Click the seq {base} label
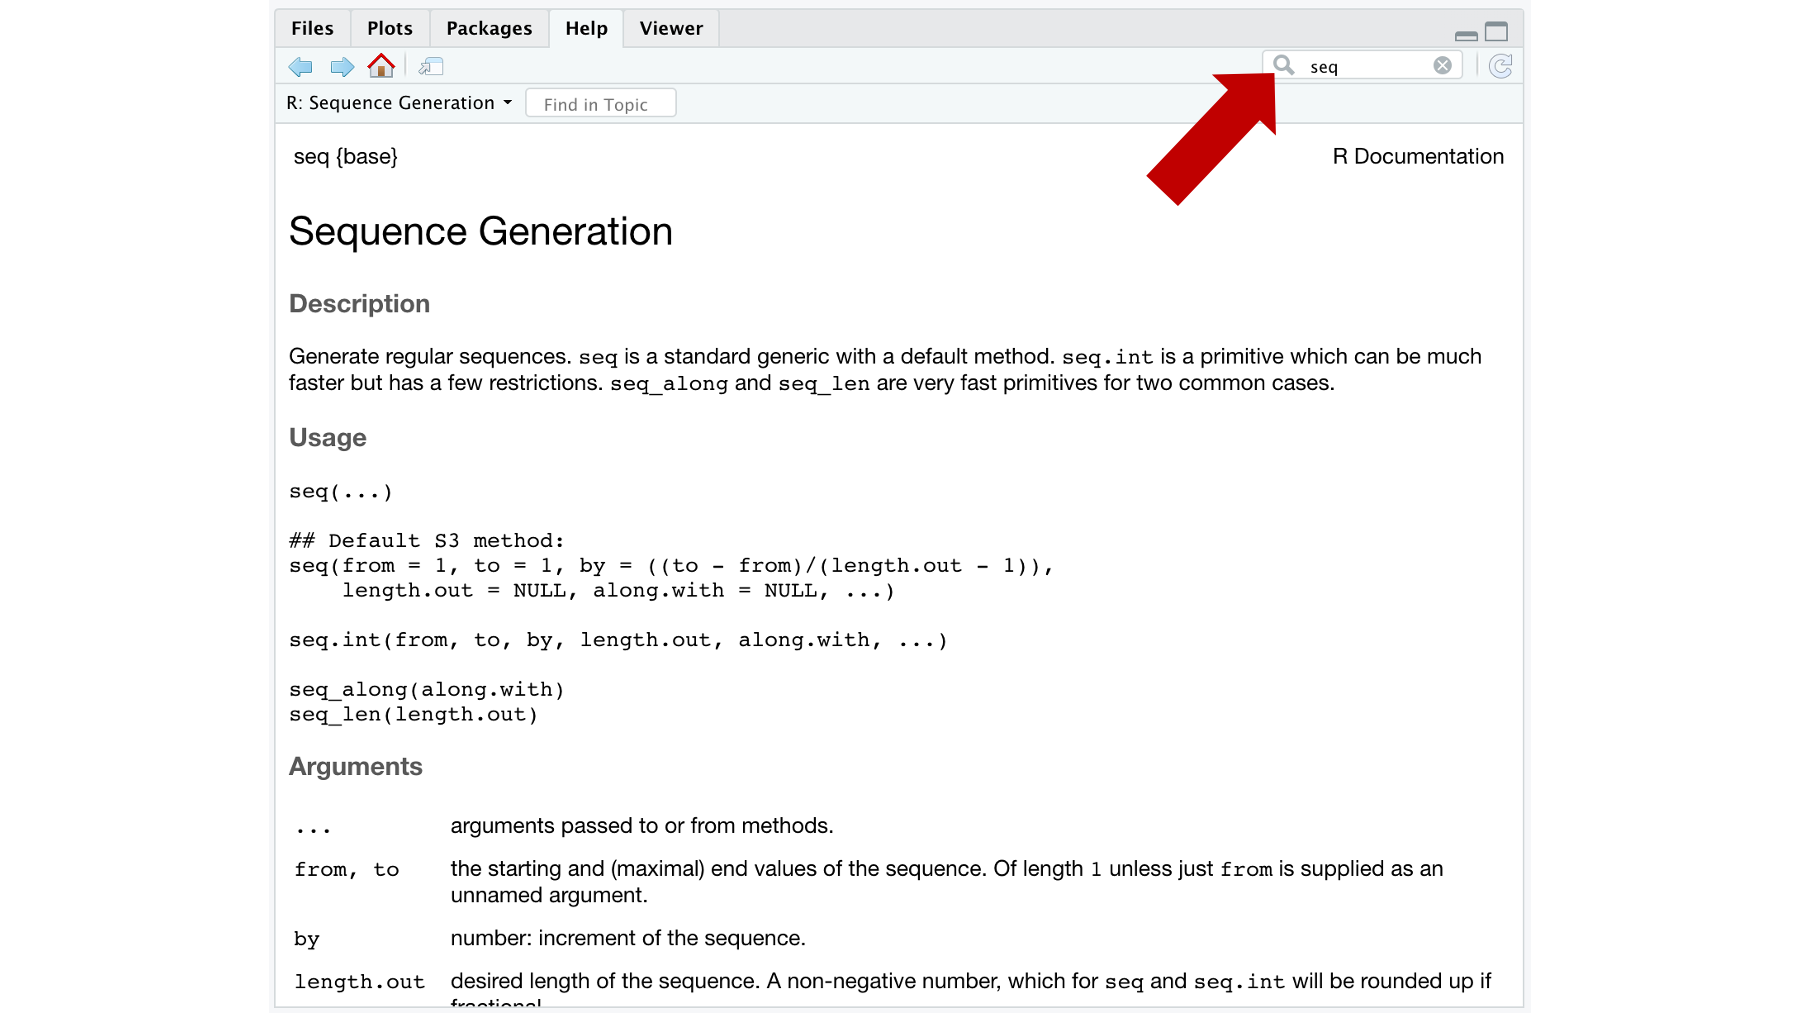Screen dimensions: 1800x1013 tap(345, 157)
